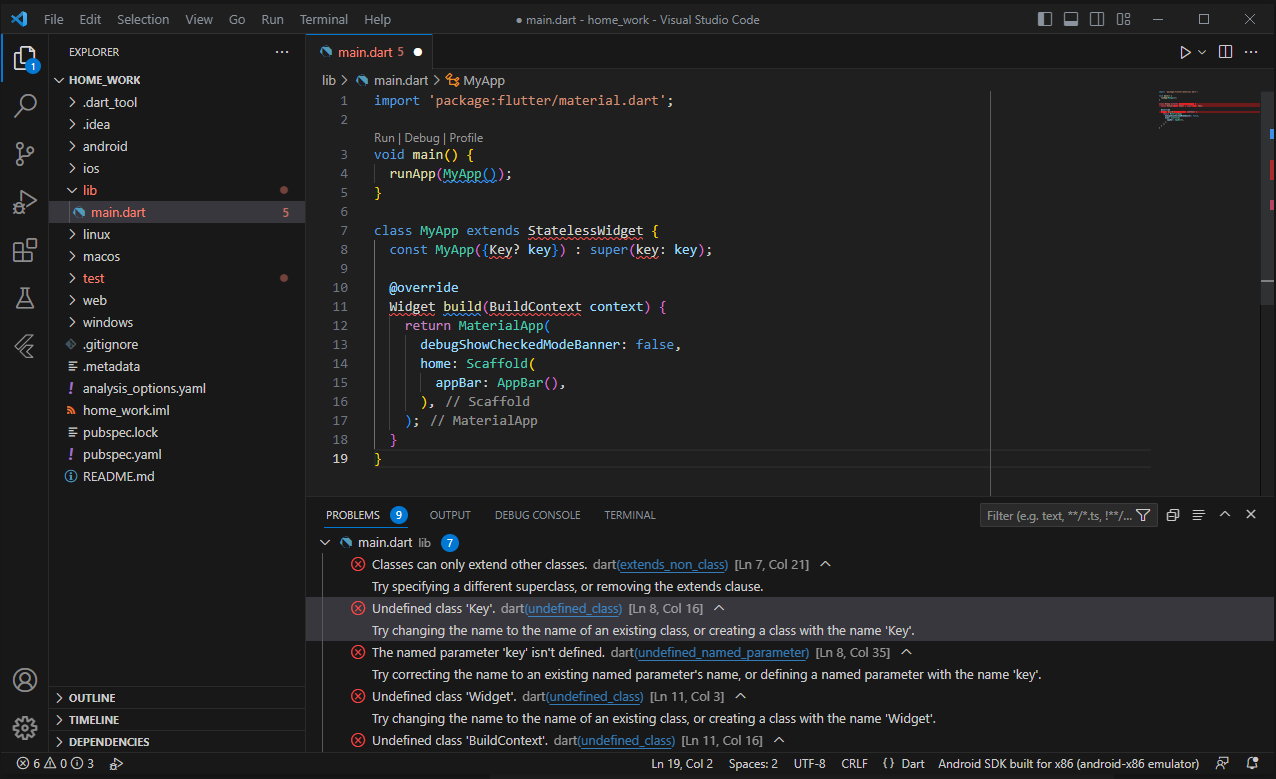Open the Accounts icon
Viewport: 1276px width, 779px height.
(x=25, y=680)
